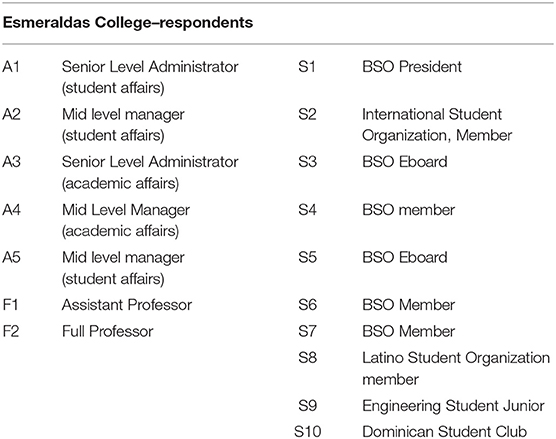Screen dimensions: 556x439
Task: Click the Assistant Professor entry
Action: tap(127, 305)
